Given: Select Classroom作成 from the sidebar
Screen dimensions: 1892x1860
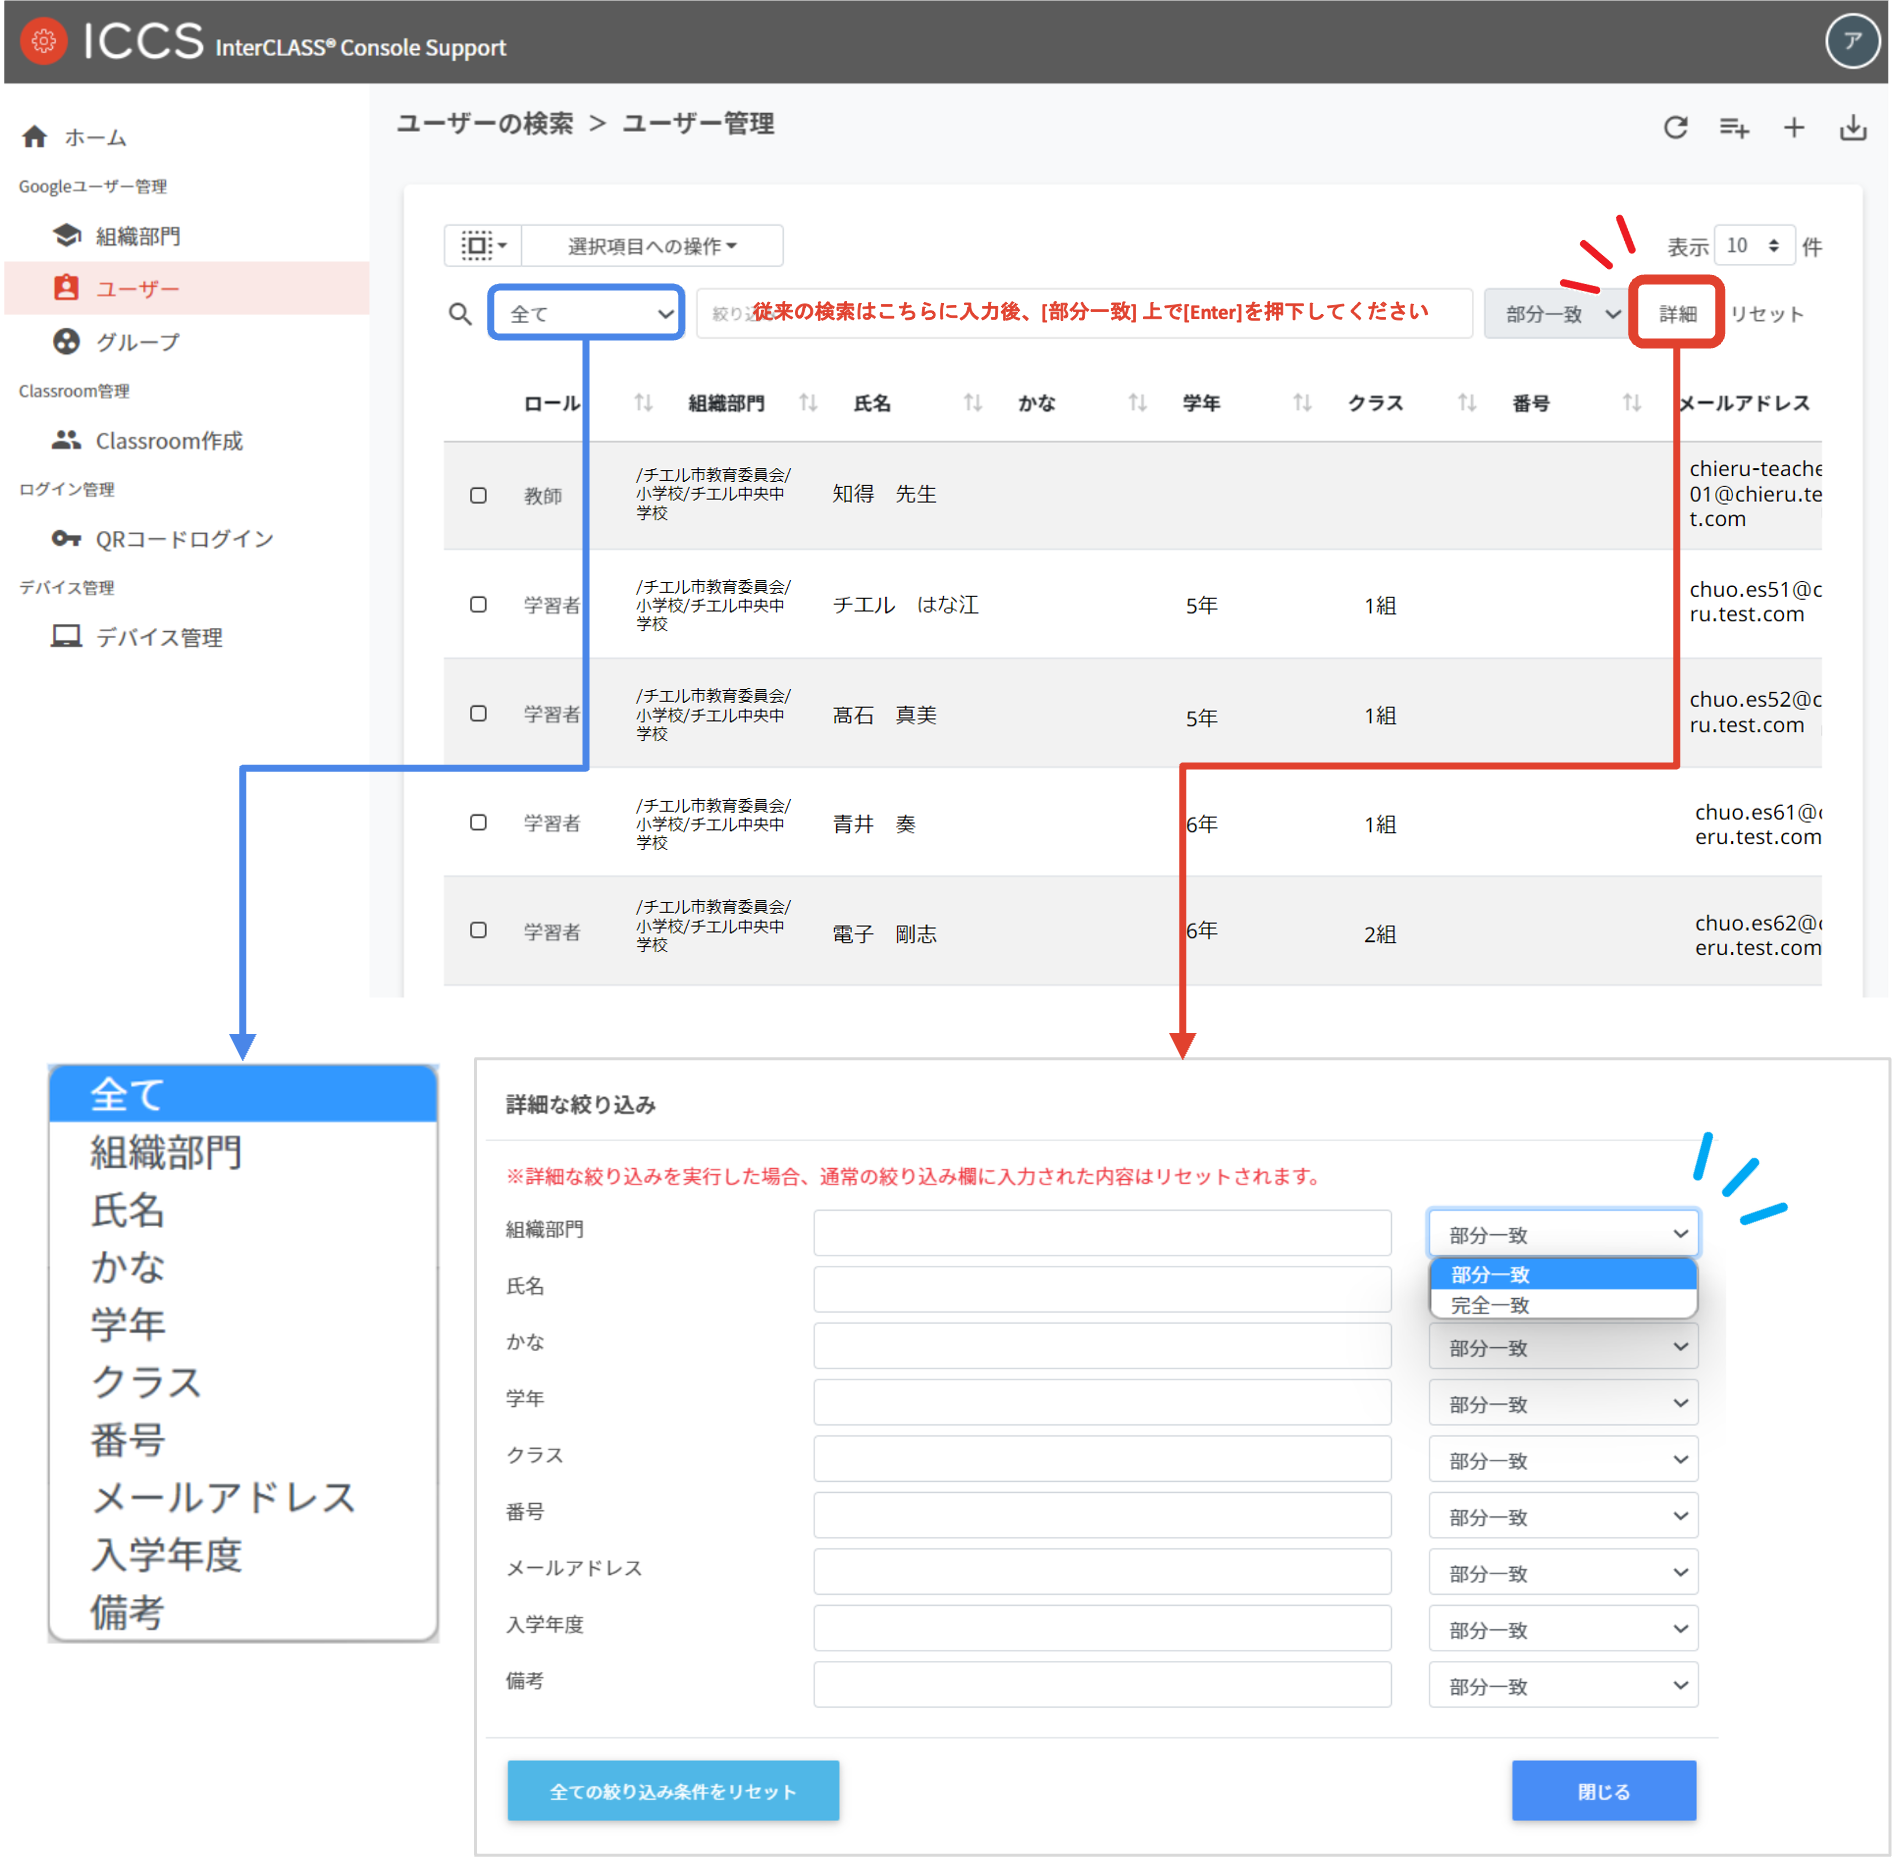Looking at the screenshot, I should pos(168,441).
